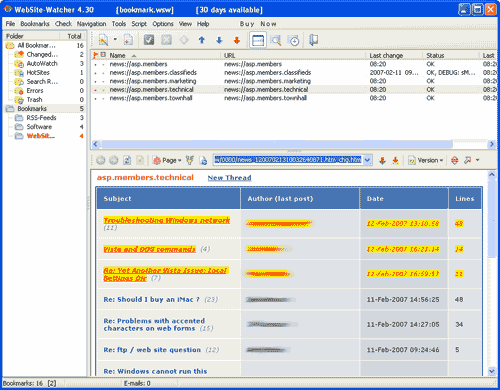Click the browser back round button

point(101,160)
